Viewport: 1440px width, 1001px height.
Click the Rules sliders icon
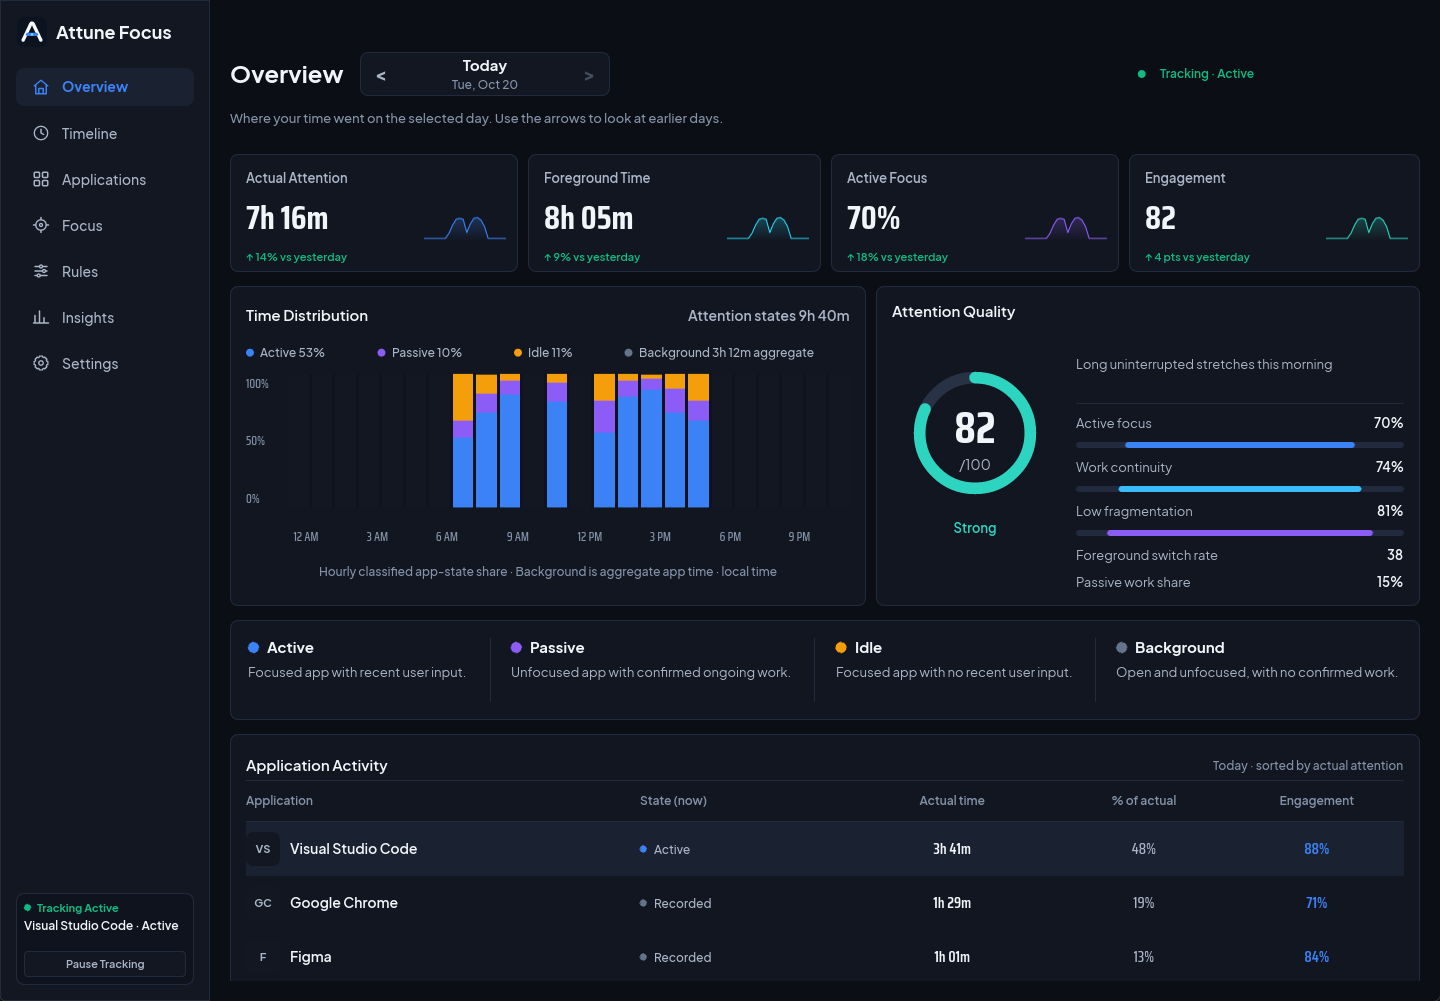click(41, 271)
